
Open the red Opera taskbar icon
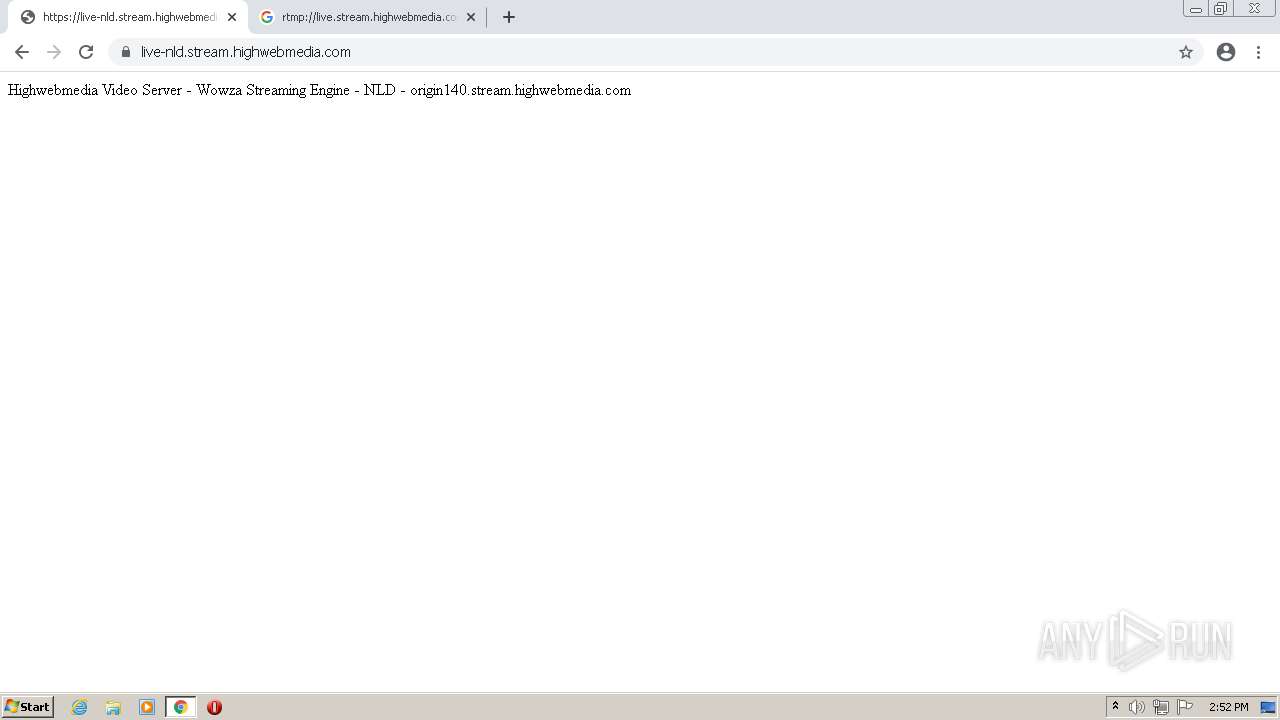(214, 707)
